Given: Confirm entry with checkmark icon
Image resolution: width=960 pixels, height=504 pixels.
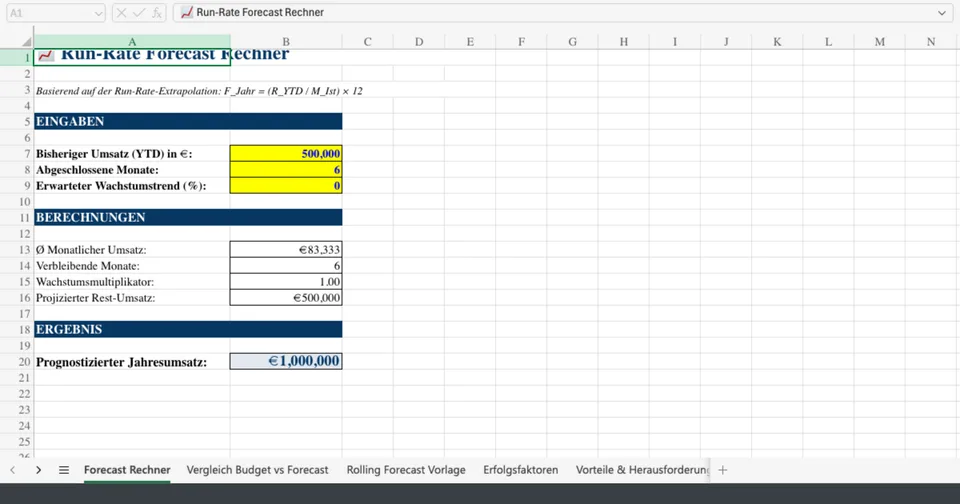Looking at the screenshot, I should 139,13.
